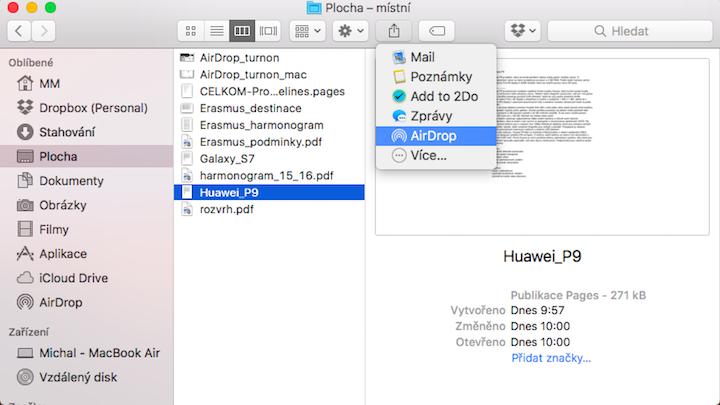Choose Mail from the share menu
720x405 pixels.
point(422,57)
